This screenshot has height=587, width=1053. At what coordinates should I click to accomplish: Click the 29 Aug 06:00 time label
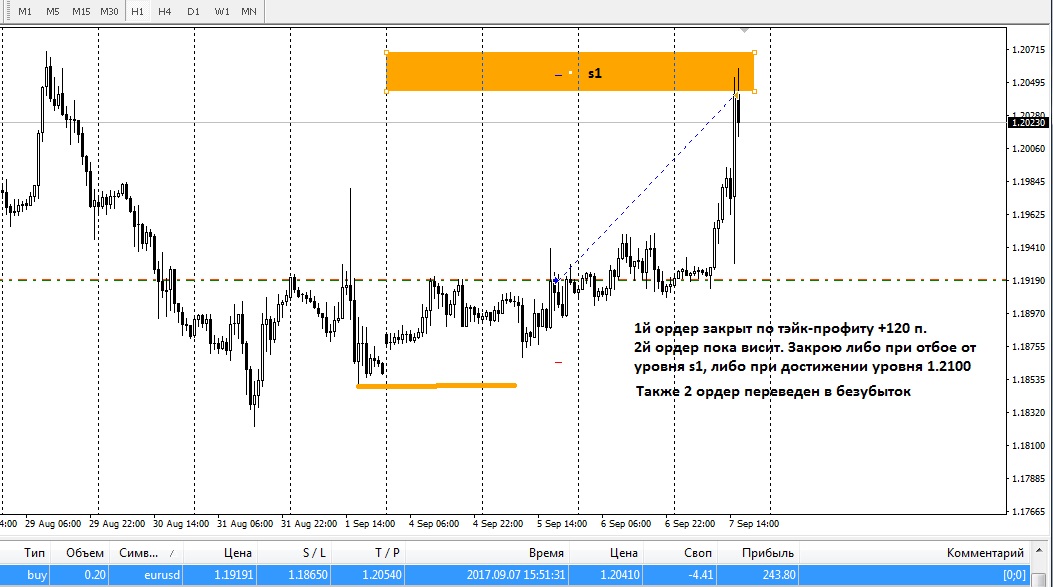53,524
